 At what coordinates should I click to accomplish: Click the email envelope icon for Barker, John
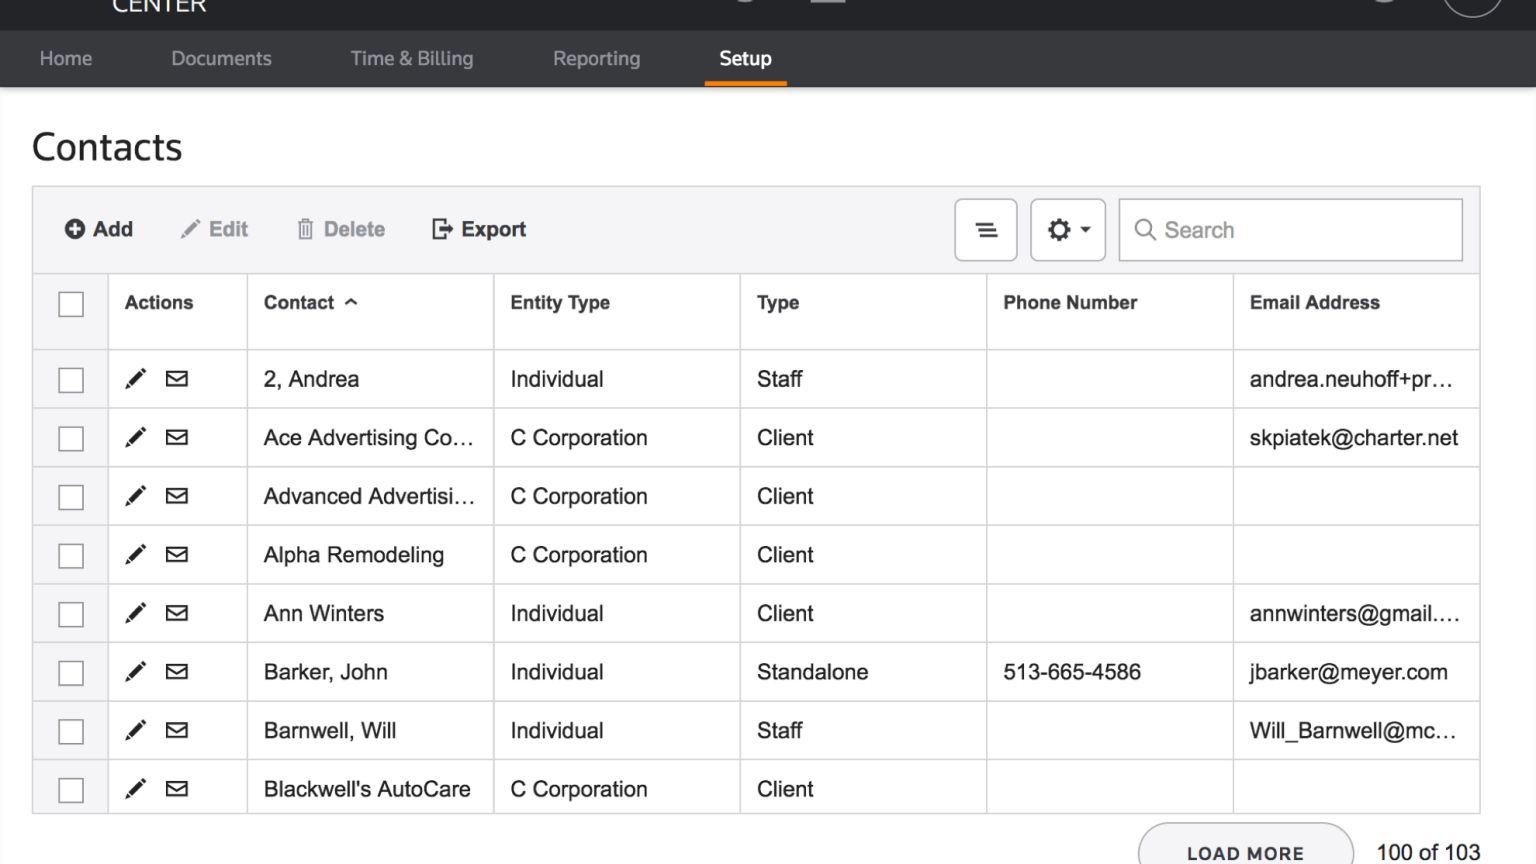(x=177, y=672)
